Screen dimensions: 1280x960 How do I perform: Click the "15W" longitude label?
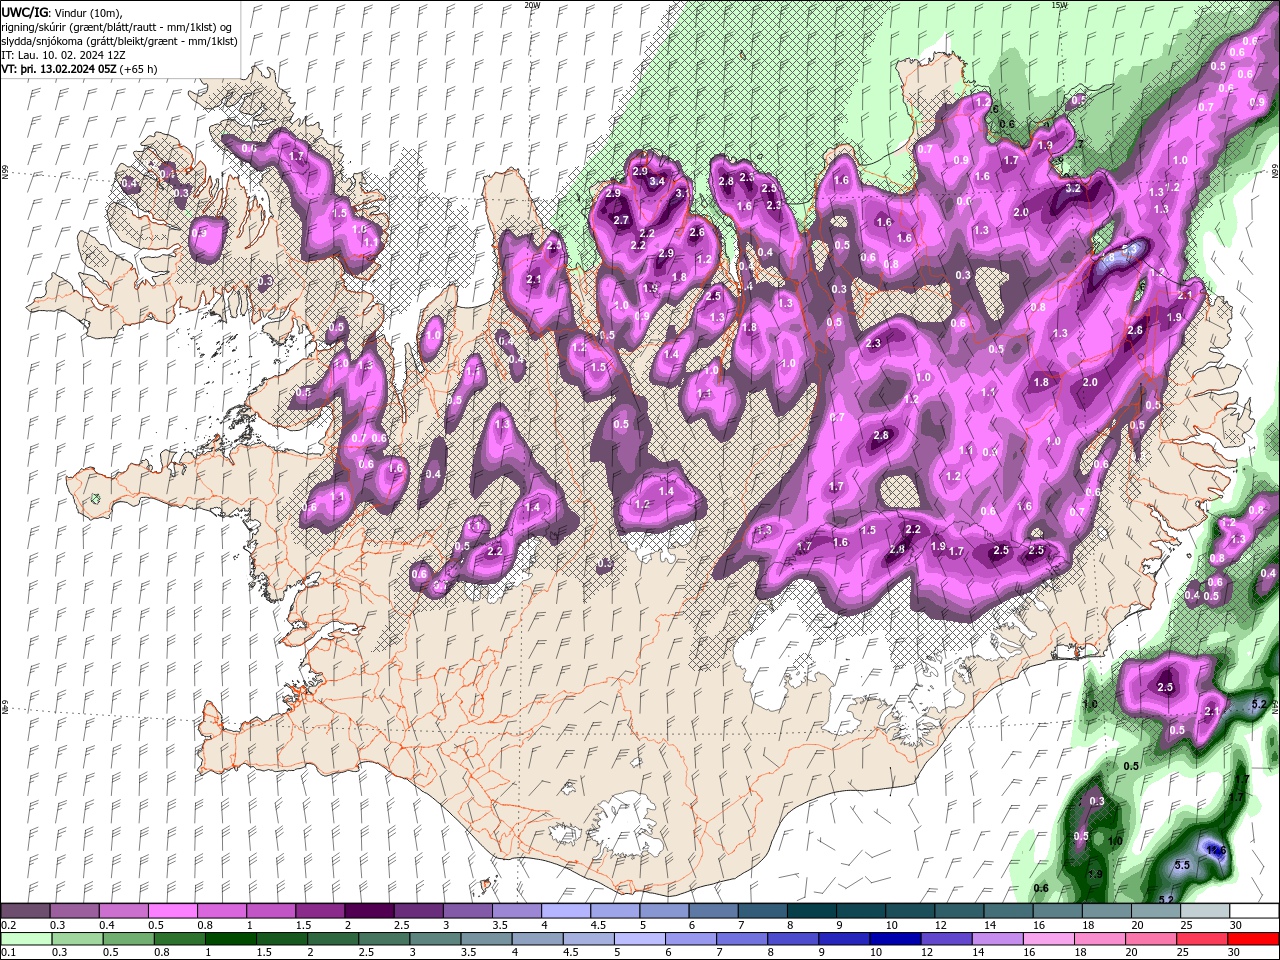[x=1060, y=5]
